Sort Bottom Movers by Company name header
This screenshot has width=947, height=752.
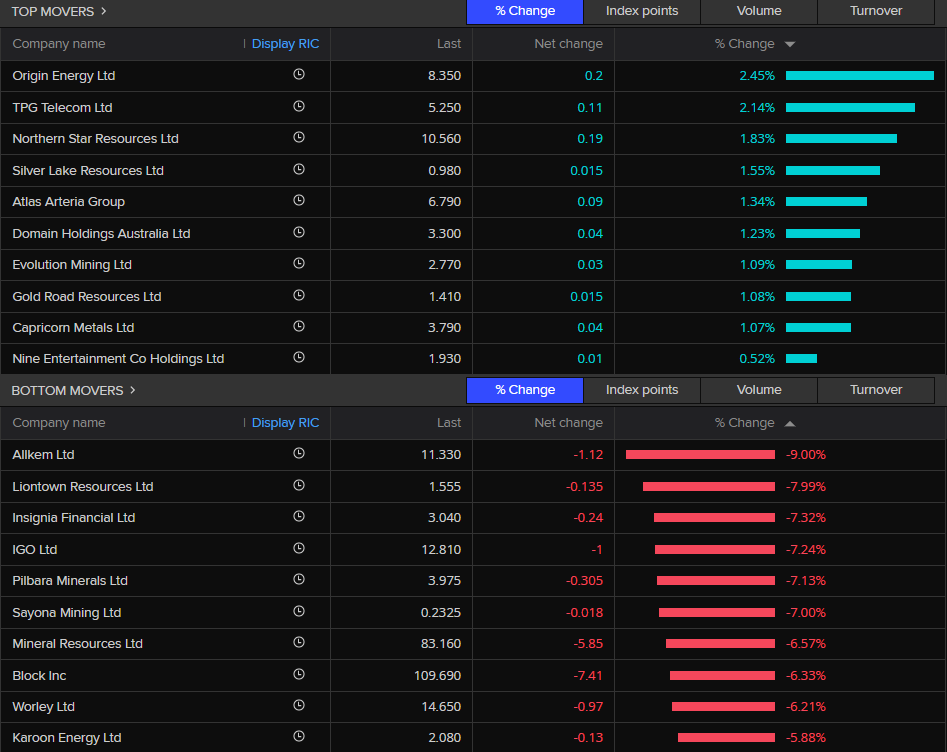point(59,423)
